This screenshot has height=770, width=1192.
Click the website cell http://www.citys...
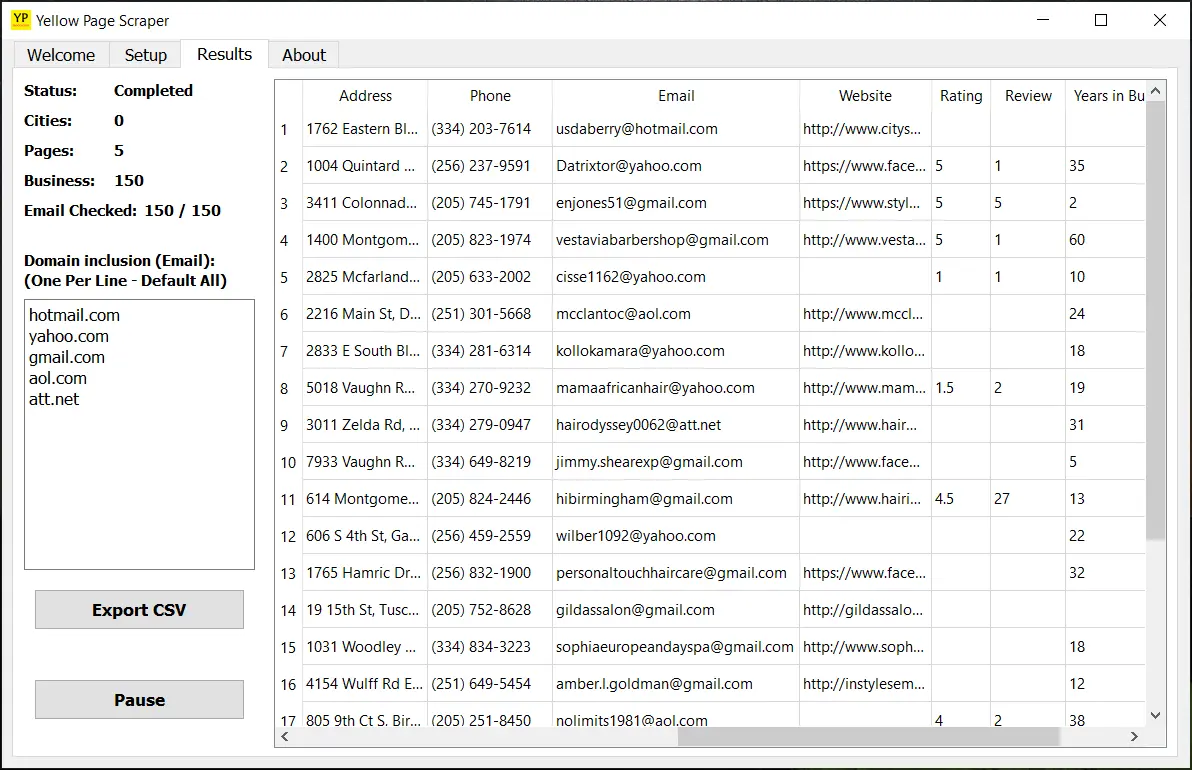pyautogui.click(x=865, y=129)
